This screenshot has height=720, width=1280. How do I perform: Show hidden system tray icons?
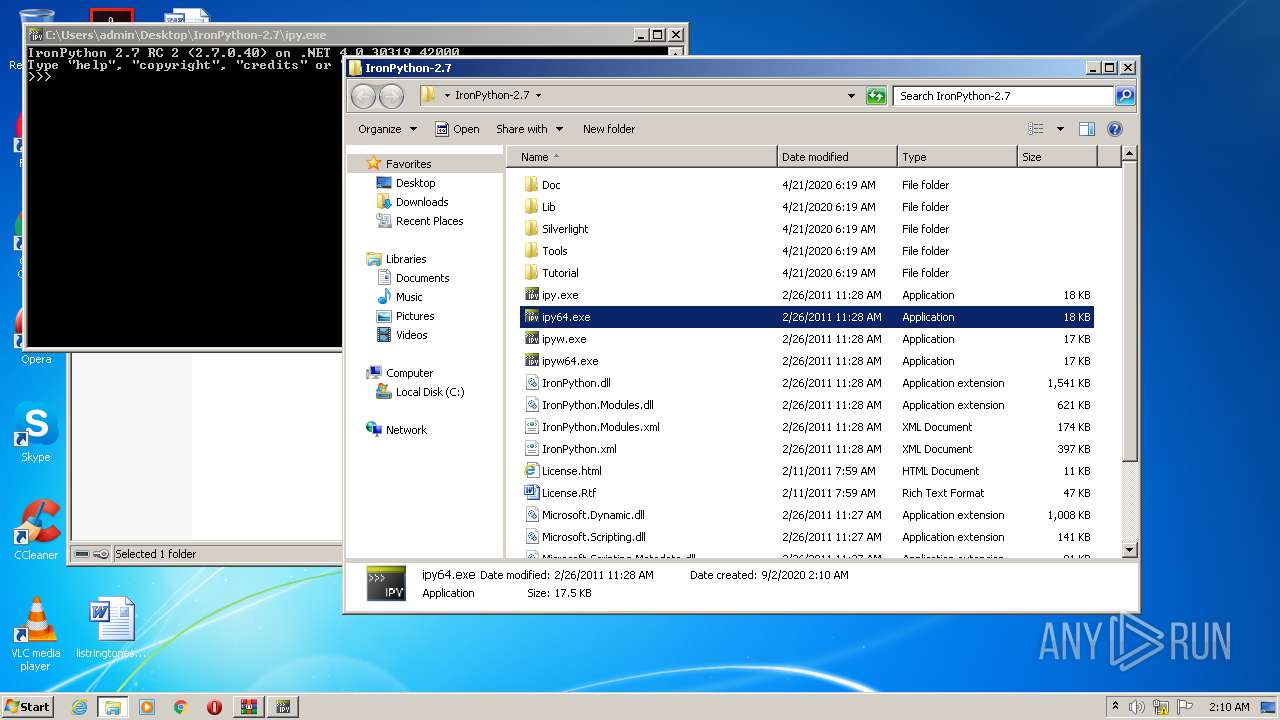click(x=1114, y=707)
